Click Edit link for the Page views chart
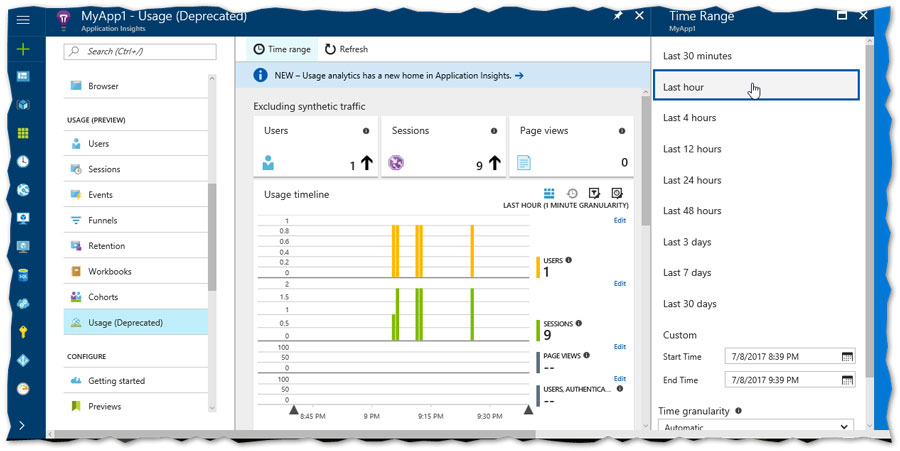 (x=620, y=347)
